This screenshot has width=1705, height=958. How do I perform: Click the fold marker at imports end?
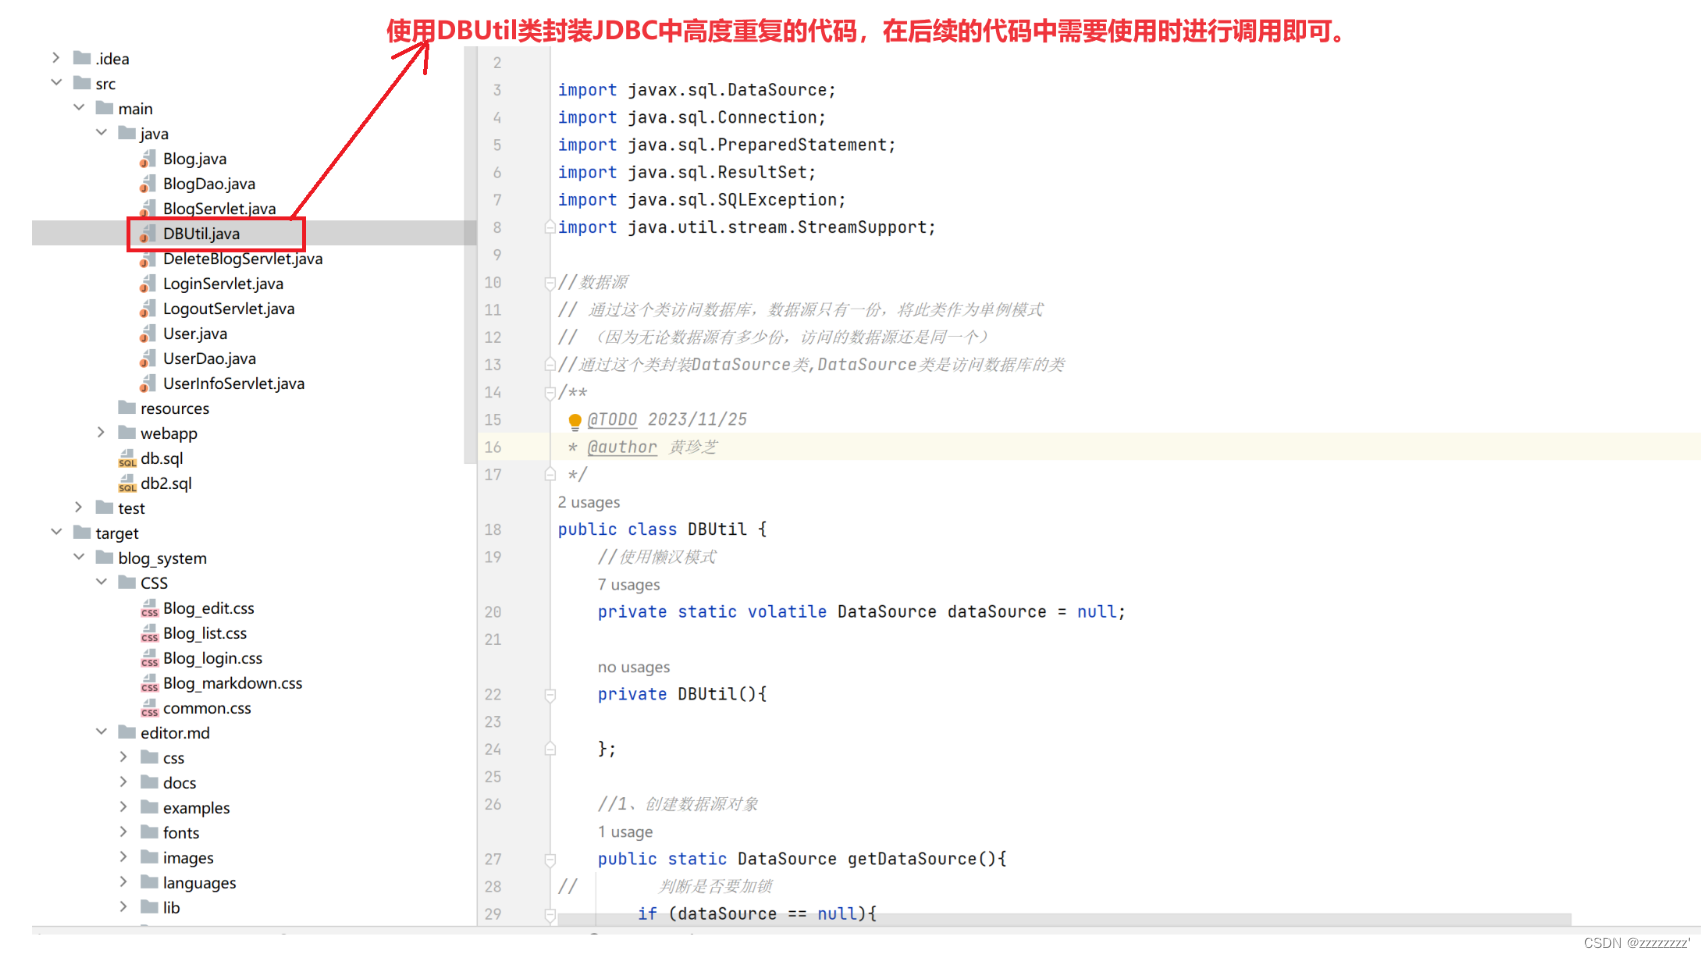[550, 228]
